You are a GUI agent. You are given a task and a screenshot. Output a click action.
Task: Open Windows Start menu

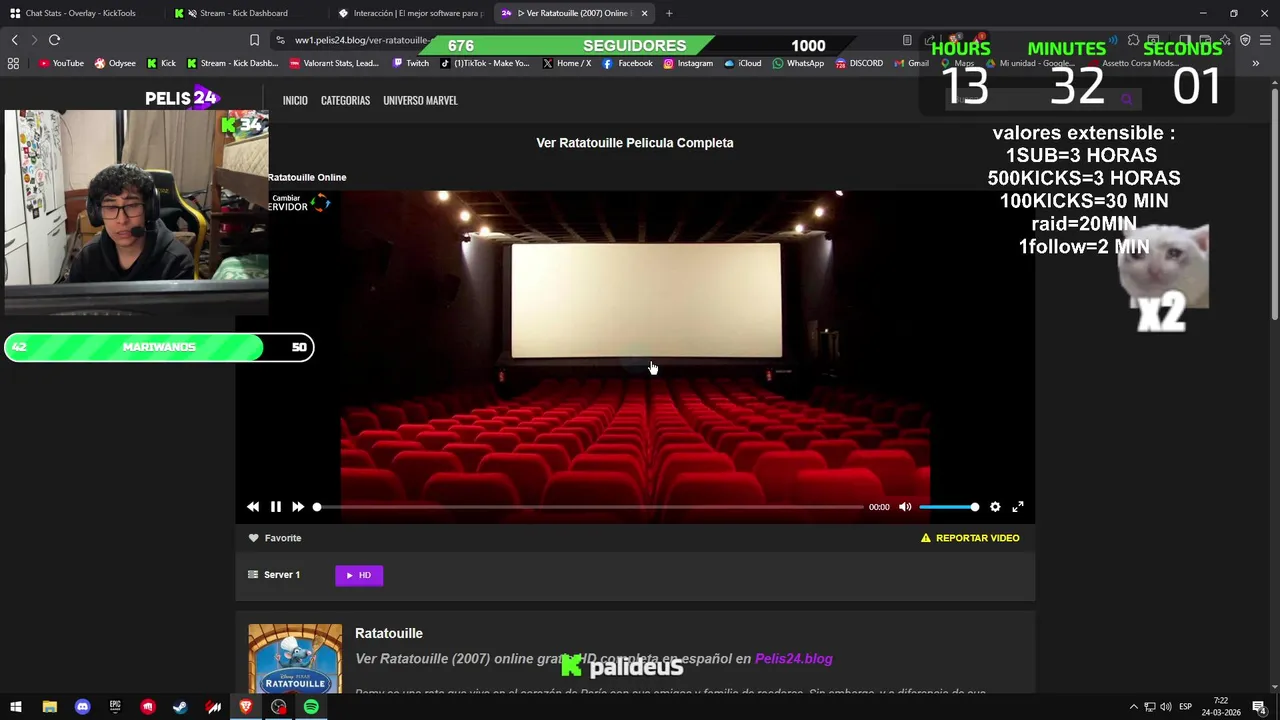[15, 707]
